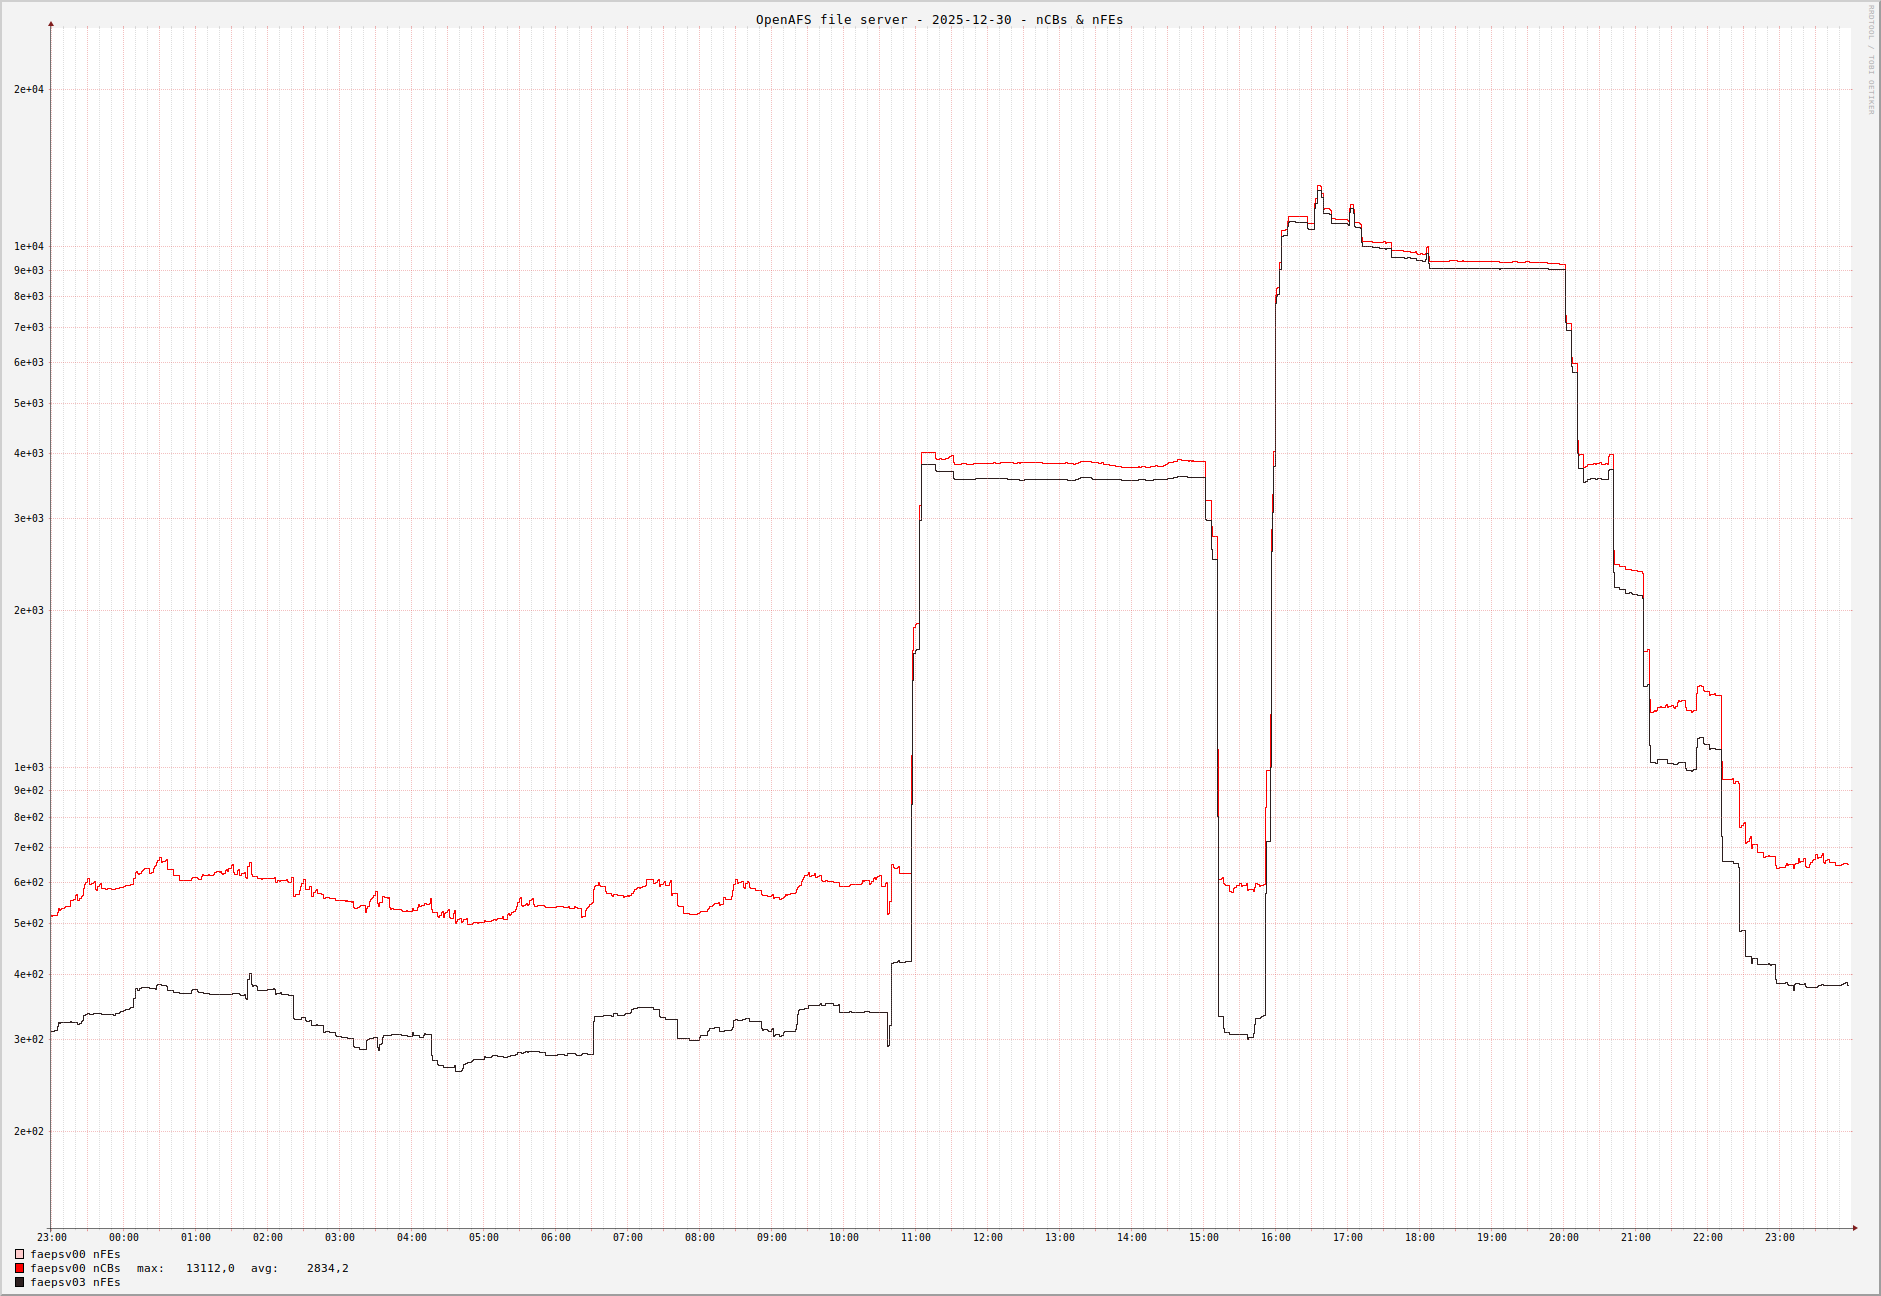This screenshot has width=1881, height=1296.
Task: Click the 20:00 time axis label
Action: (1563, 1238)
